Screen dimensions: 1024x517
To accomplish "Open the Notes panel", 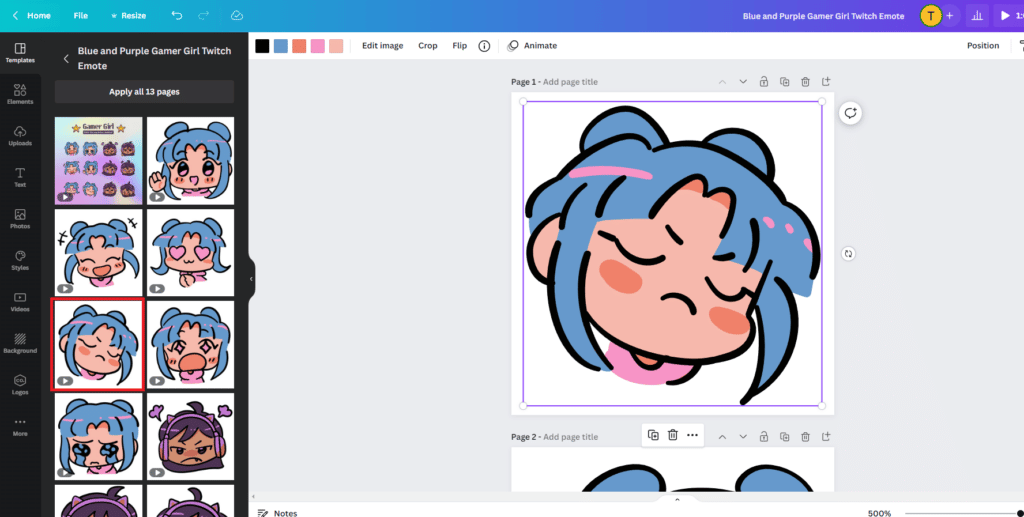I will [278, 513].
